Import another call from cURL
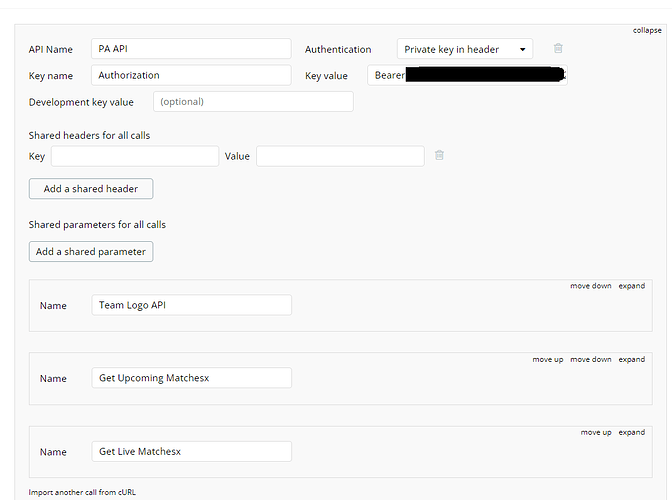 pos(82,492)
